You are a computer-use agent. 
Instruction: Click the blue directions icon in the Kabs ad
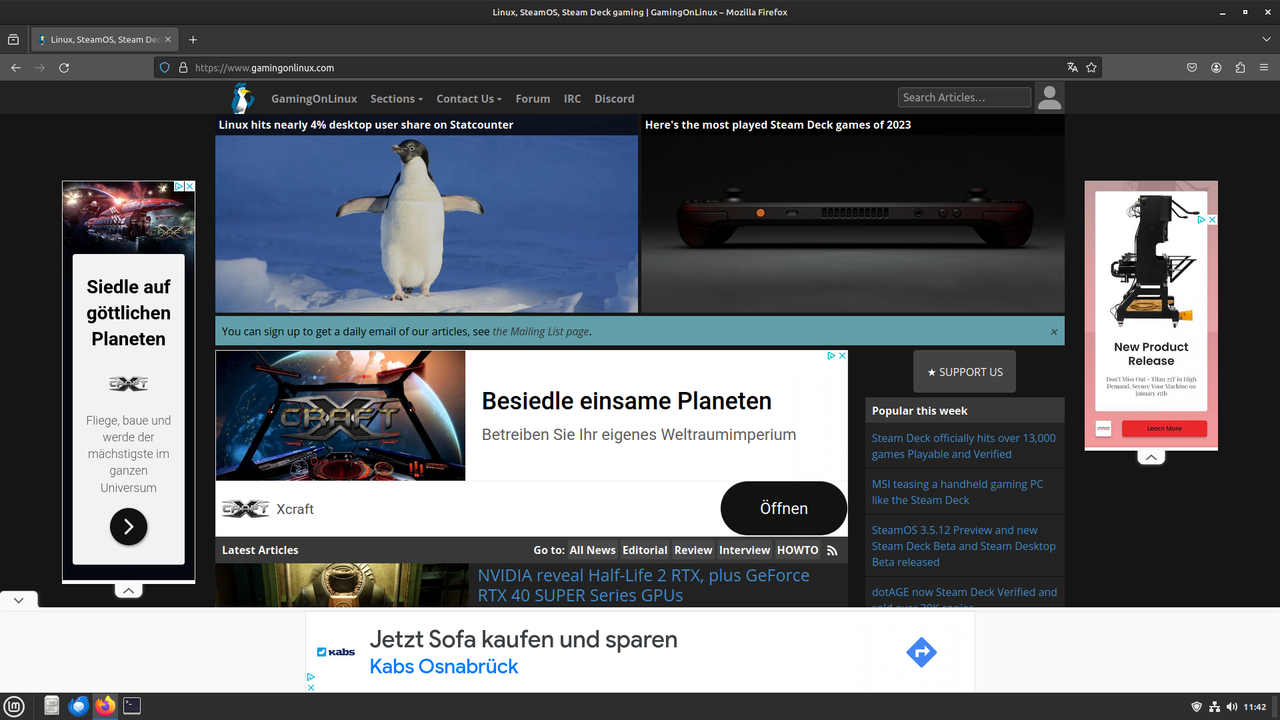[x=921, y=653]
